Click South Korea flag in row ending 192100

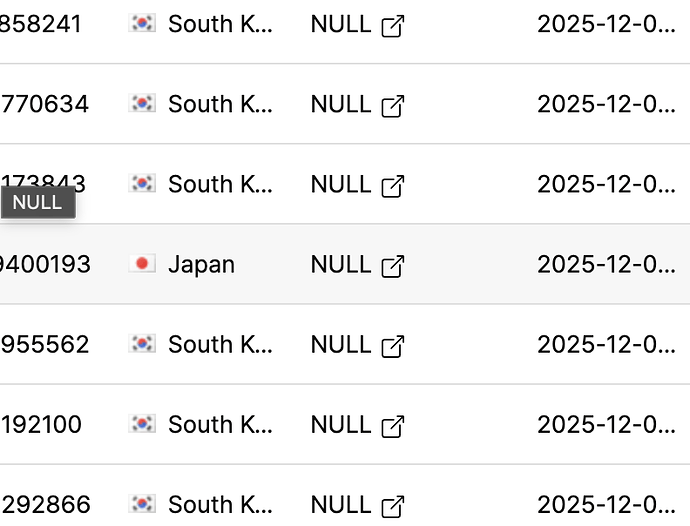(x=143, y=424)
